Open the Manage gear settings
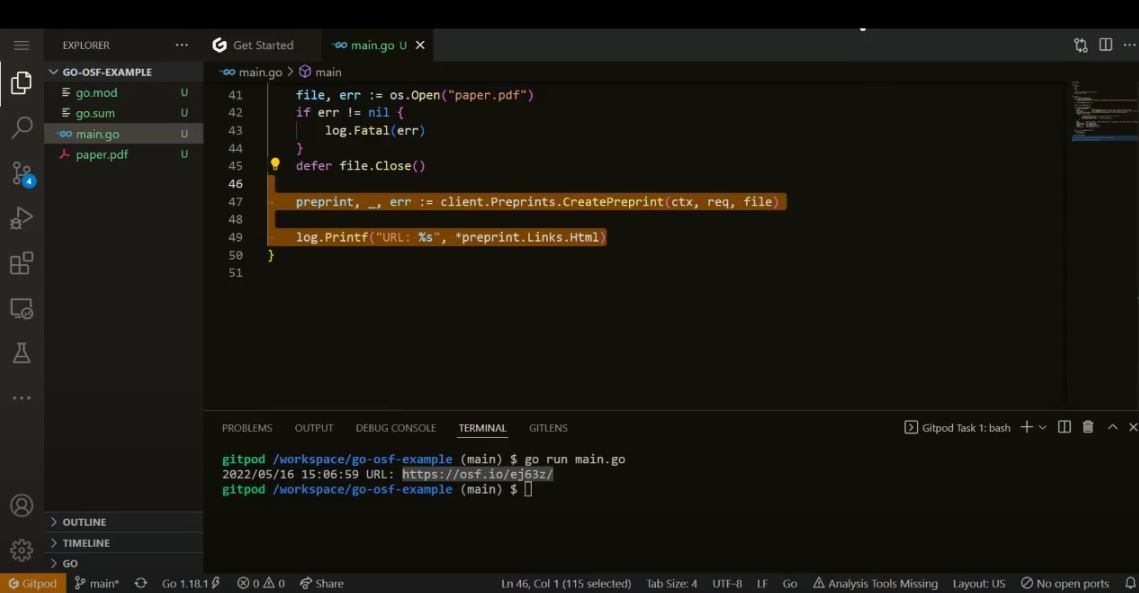The image size is (1139, 593). [21, 550]
